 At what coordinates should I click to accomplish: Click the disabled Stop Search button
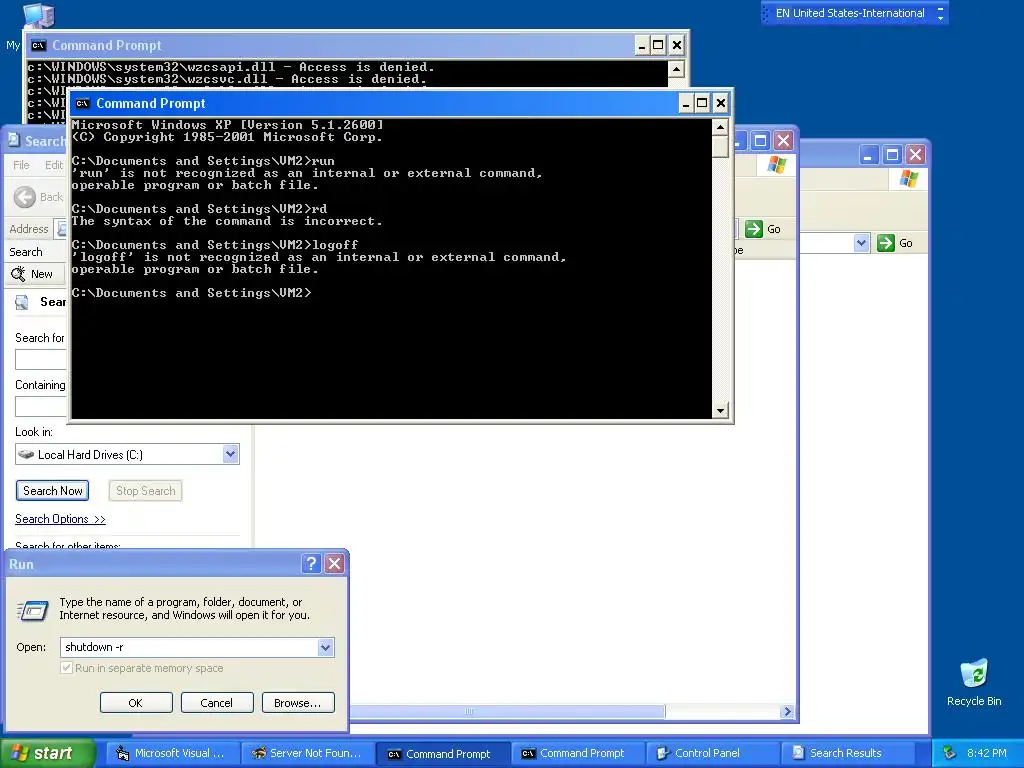pos(146,490)
